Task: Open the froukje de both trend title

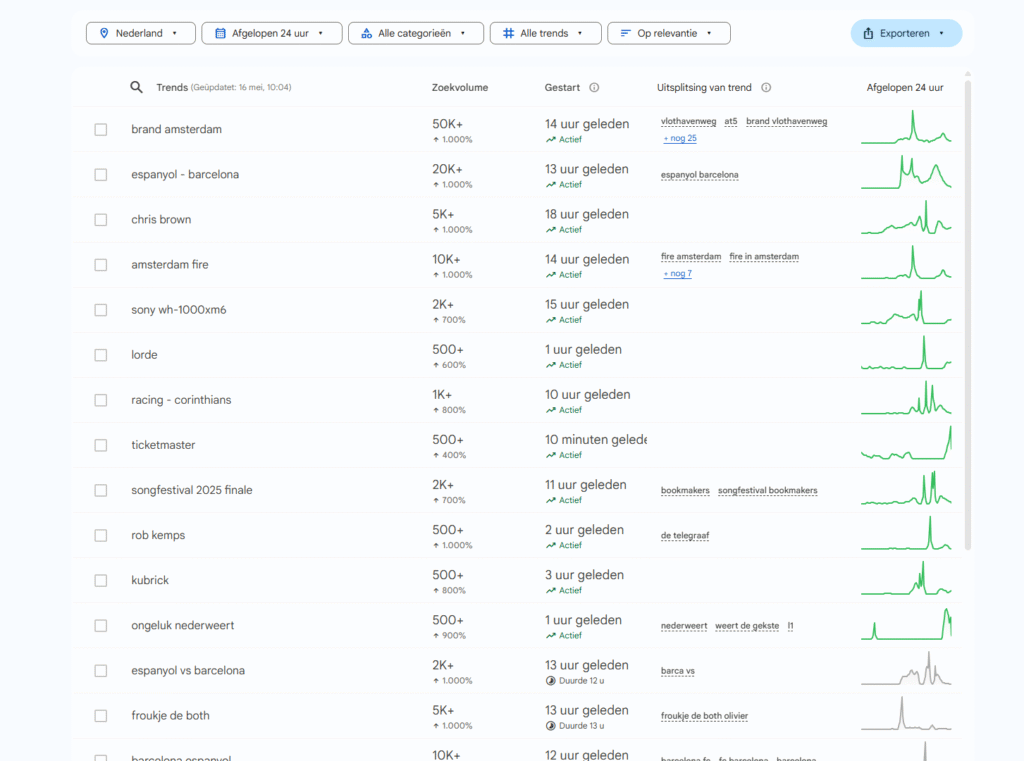Action: pos(170,715)
